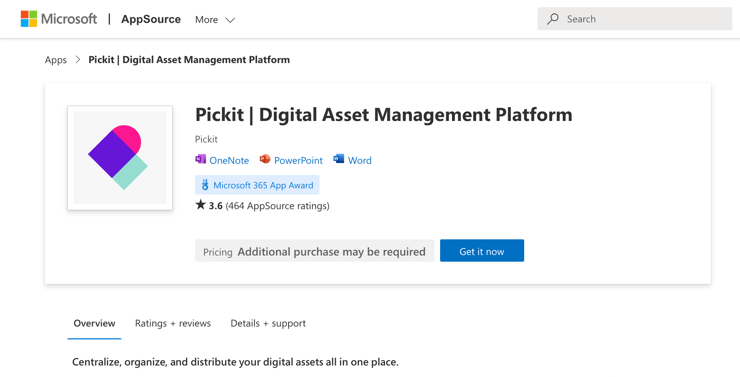Open the Ratings + reviews tab
The height and width of the screenshot is (377, 740).
pyautogui.click(x=173, y=324)
